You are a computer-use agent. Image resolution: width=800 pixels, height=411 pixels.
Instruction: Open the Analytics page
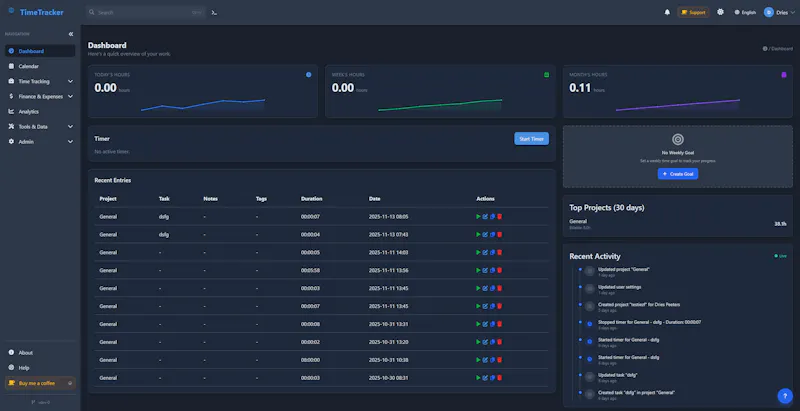(x=40, y=112)
